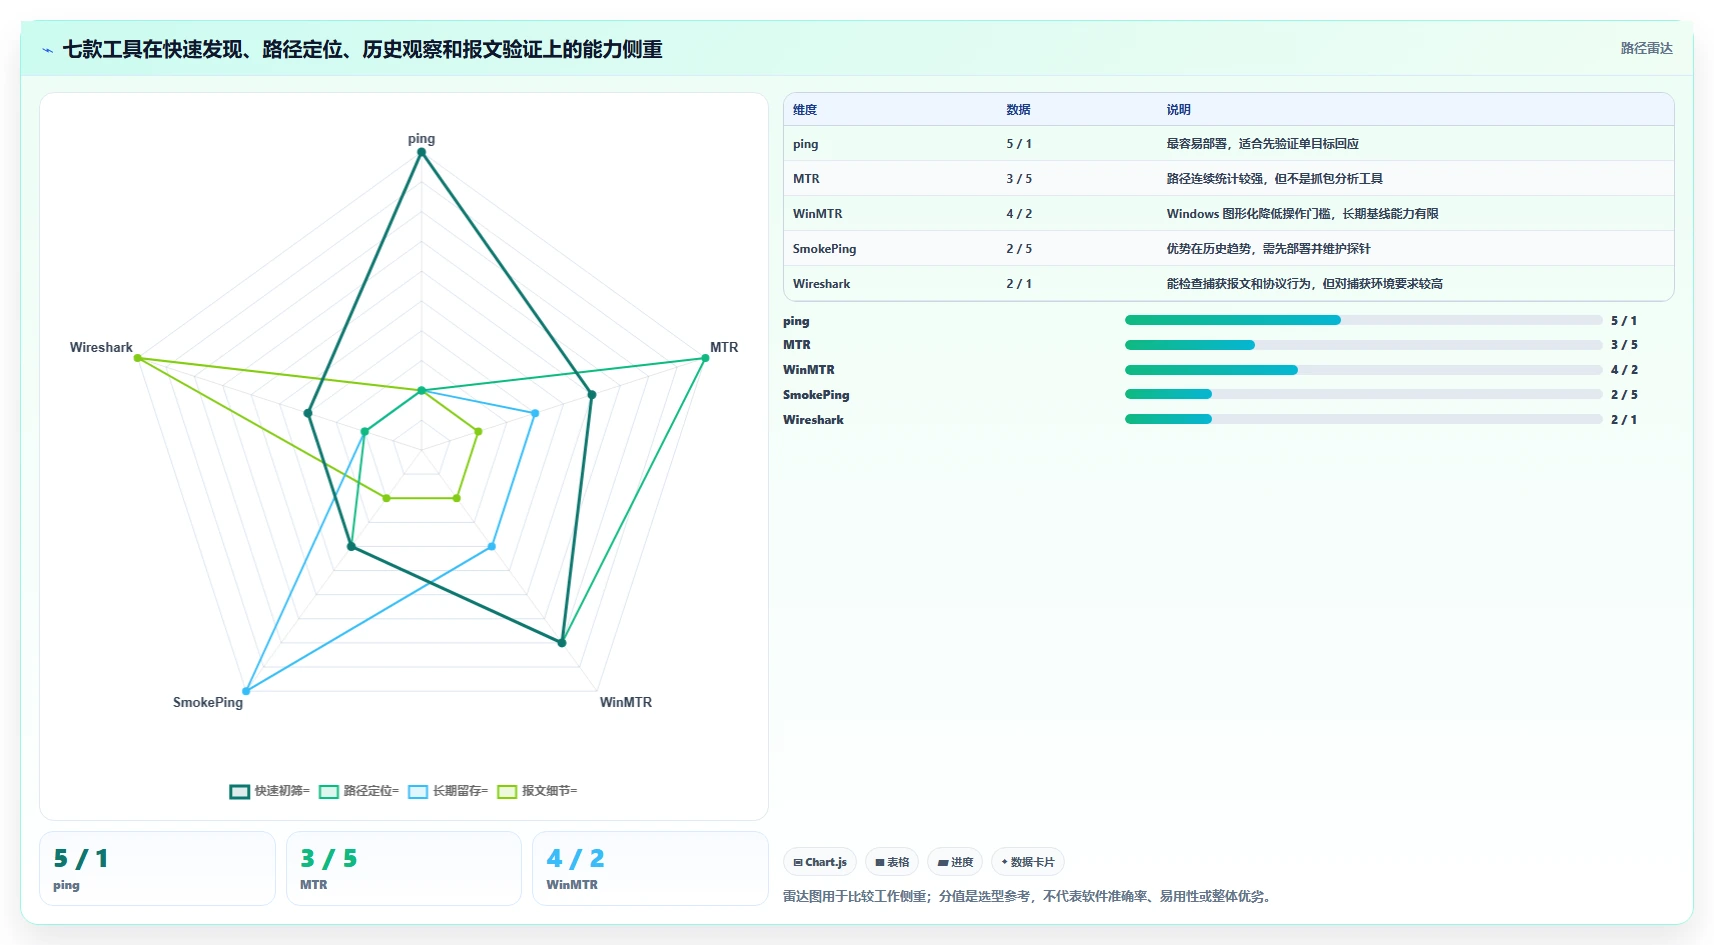Click the ping axis label on radar

click(421, 139)
